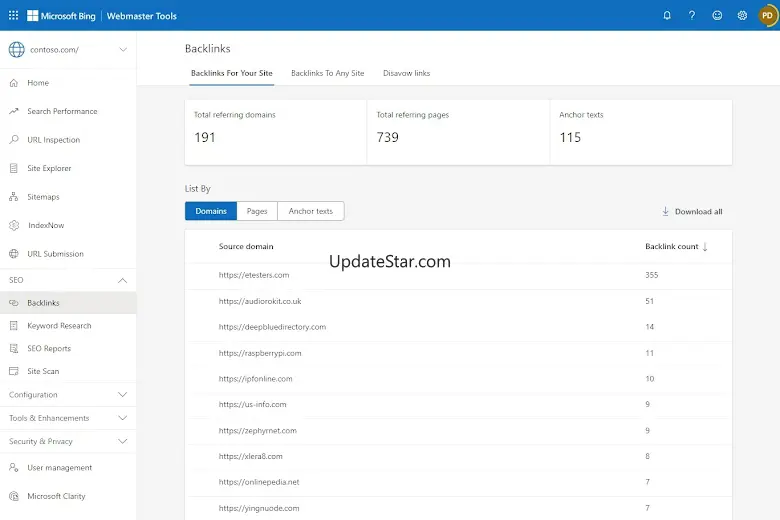
Task: Click backlink count 51
Action: 650,301
